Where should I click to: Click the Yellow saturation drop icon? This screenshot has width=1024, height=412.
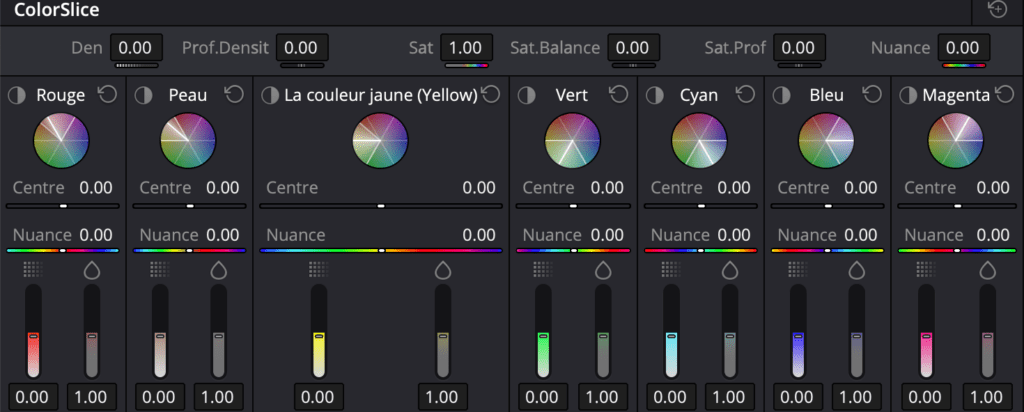443,269
